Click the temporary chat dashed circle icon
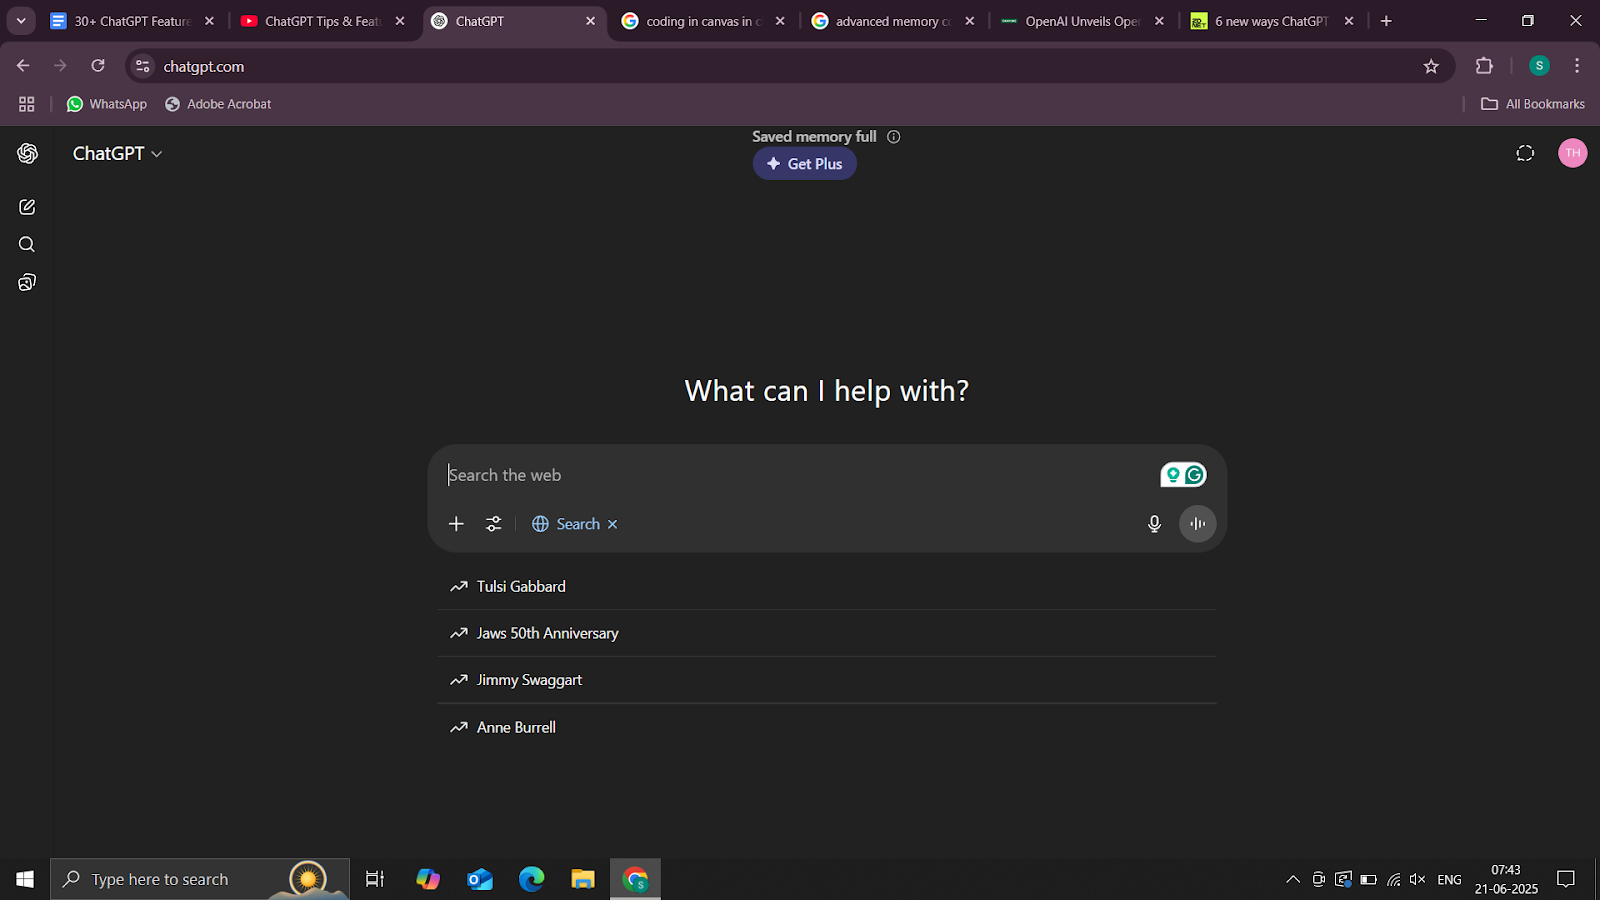This screenshot has height=900, width=1600. pos(1525,153)
